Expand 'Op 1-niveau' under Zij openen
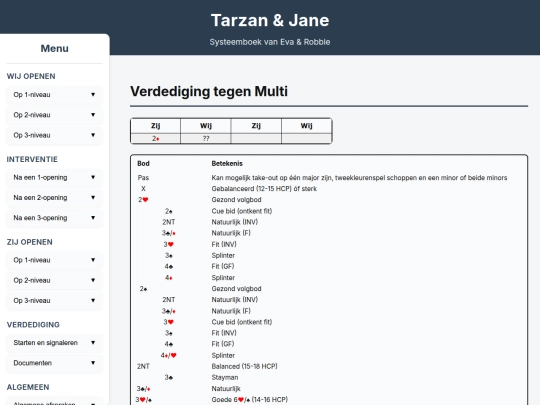 click(x=54, y=260)
